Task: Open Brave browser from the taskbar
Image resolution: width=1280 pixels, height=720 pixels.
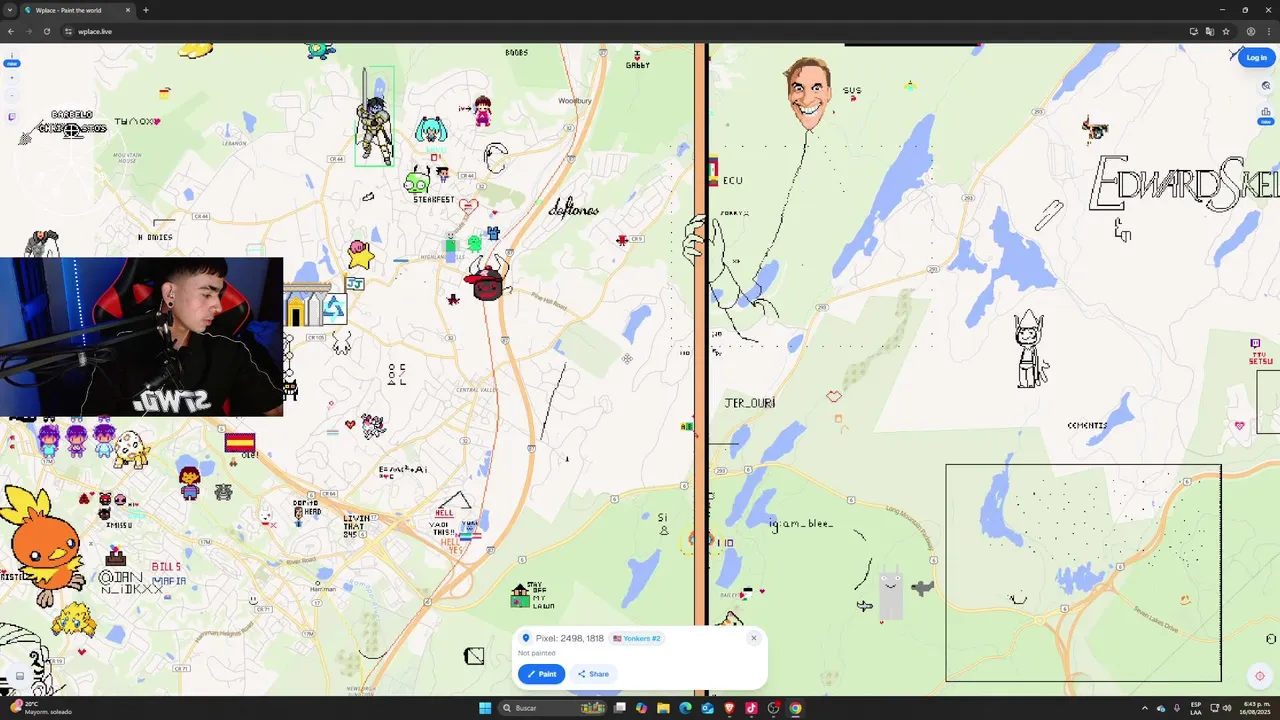Action: 729,708
